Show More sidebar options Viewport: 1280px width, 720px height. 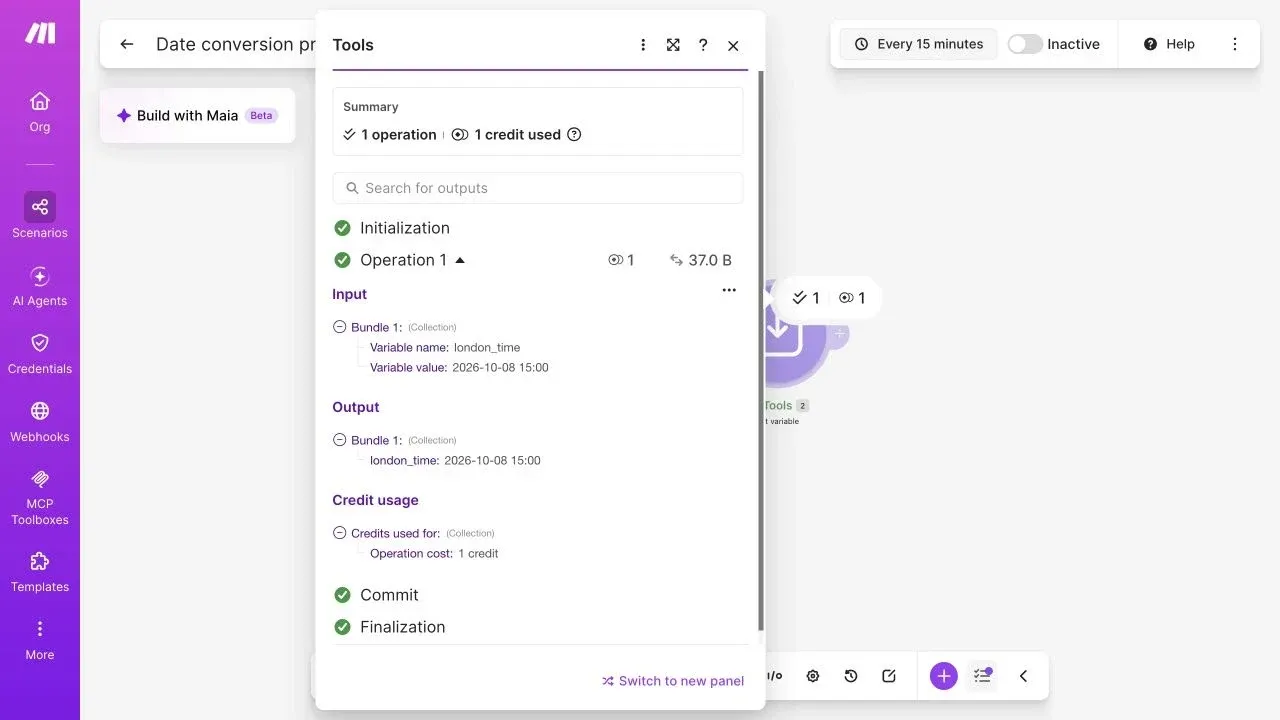pyautogui.click(x=40, y=640)
